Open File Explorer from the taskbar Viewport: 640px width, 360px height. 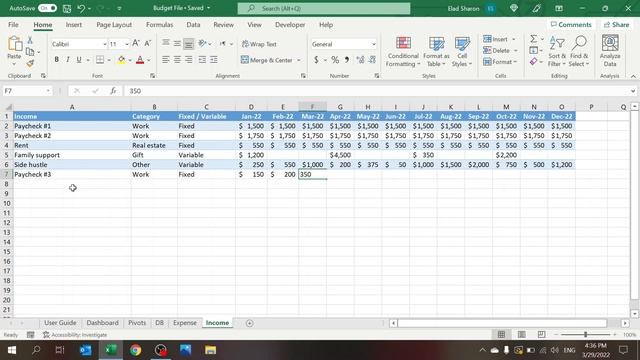(x=211, y=350)
